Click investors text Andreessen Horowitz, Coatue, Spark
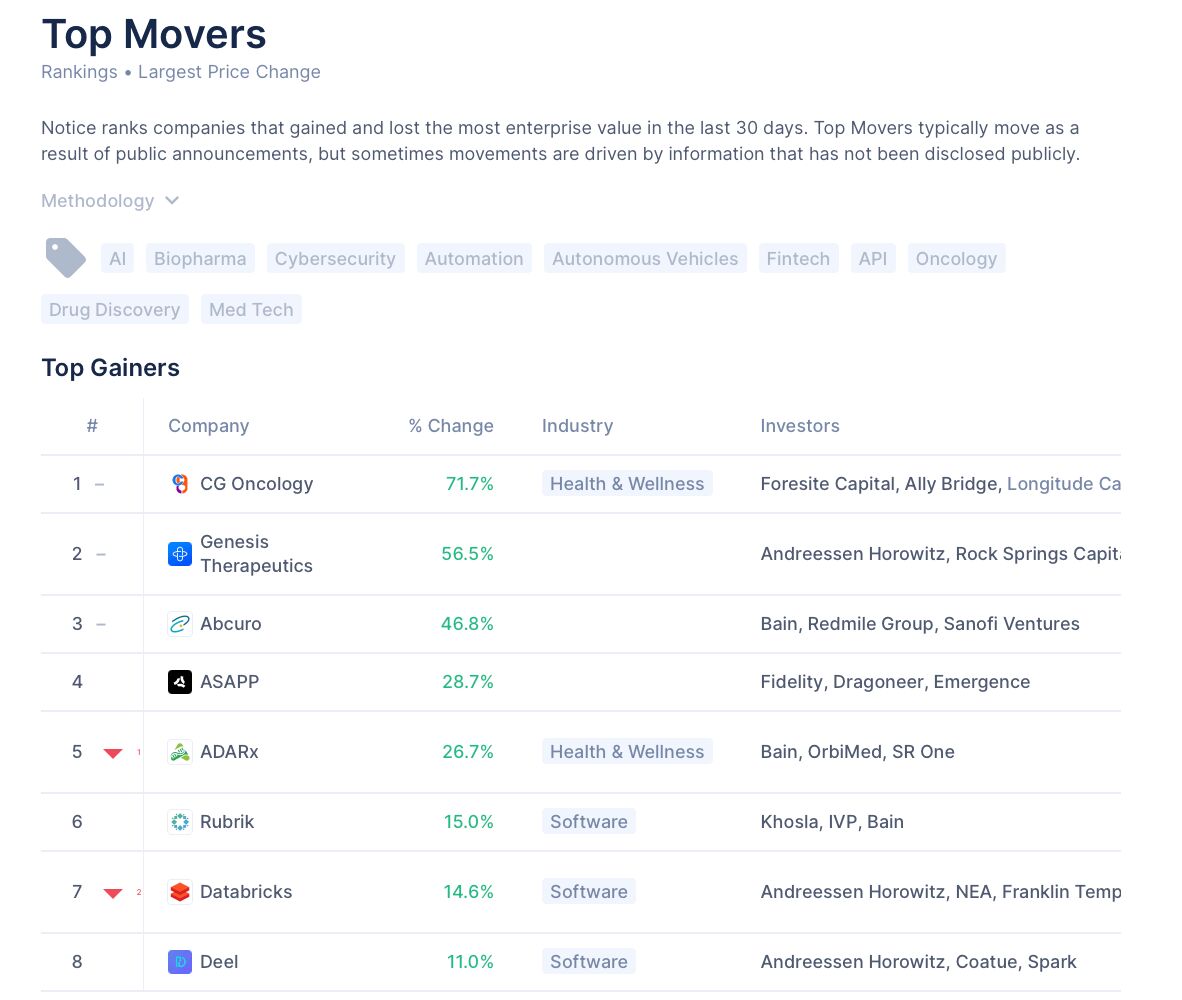 click(918, 962)
